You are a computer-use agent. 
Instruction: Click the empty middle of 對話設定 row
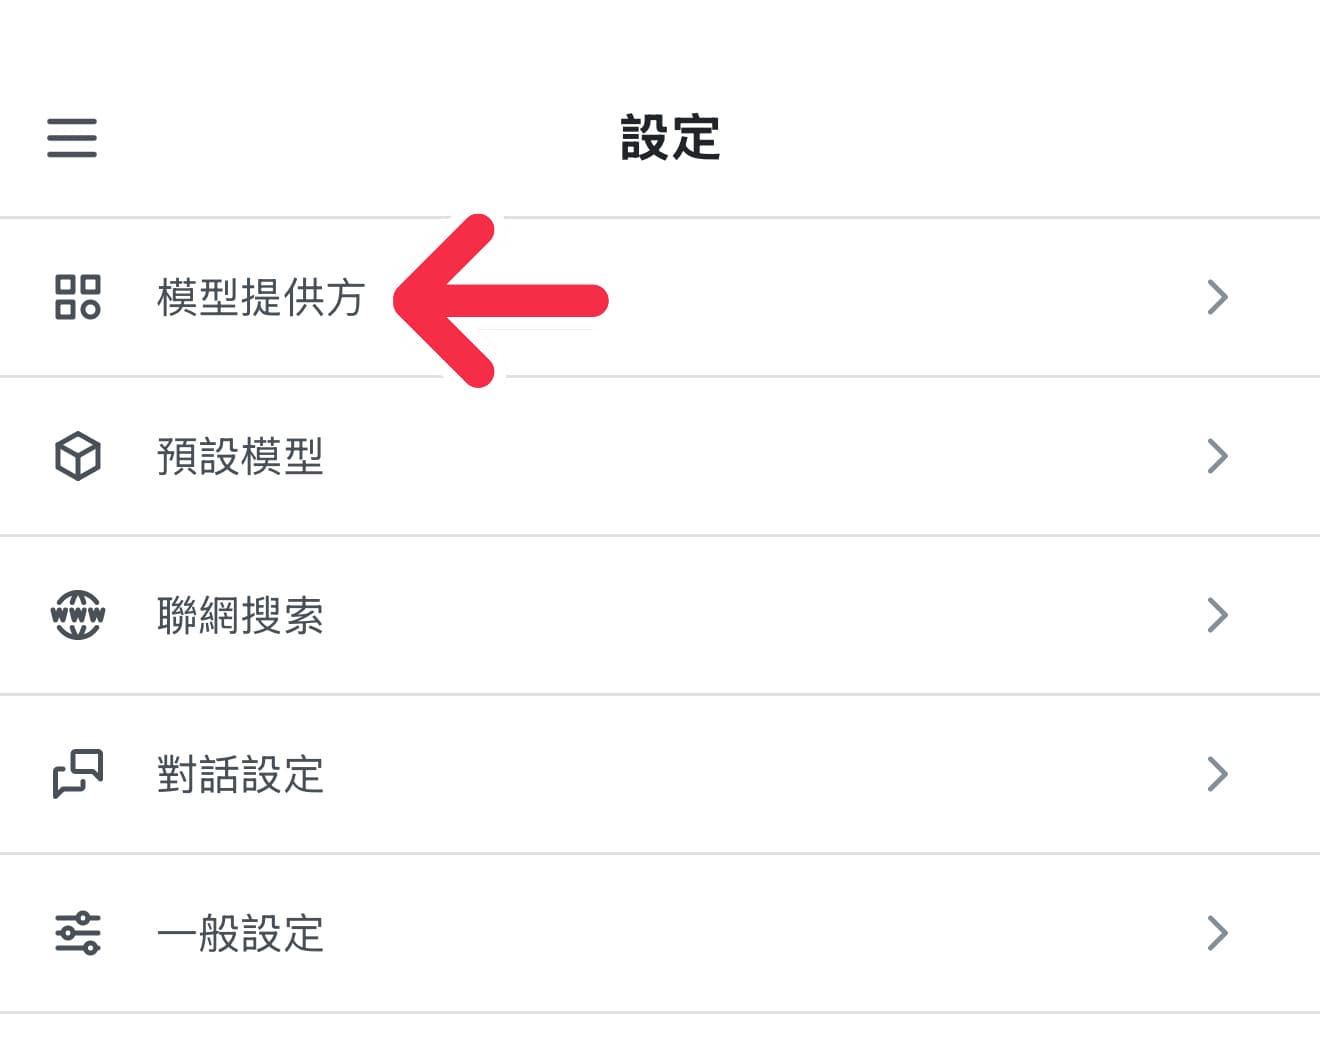760,774
